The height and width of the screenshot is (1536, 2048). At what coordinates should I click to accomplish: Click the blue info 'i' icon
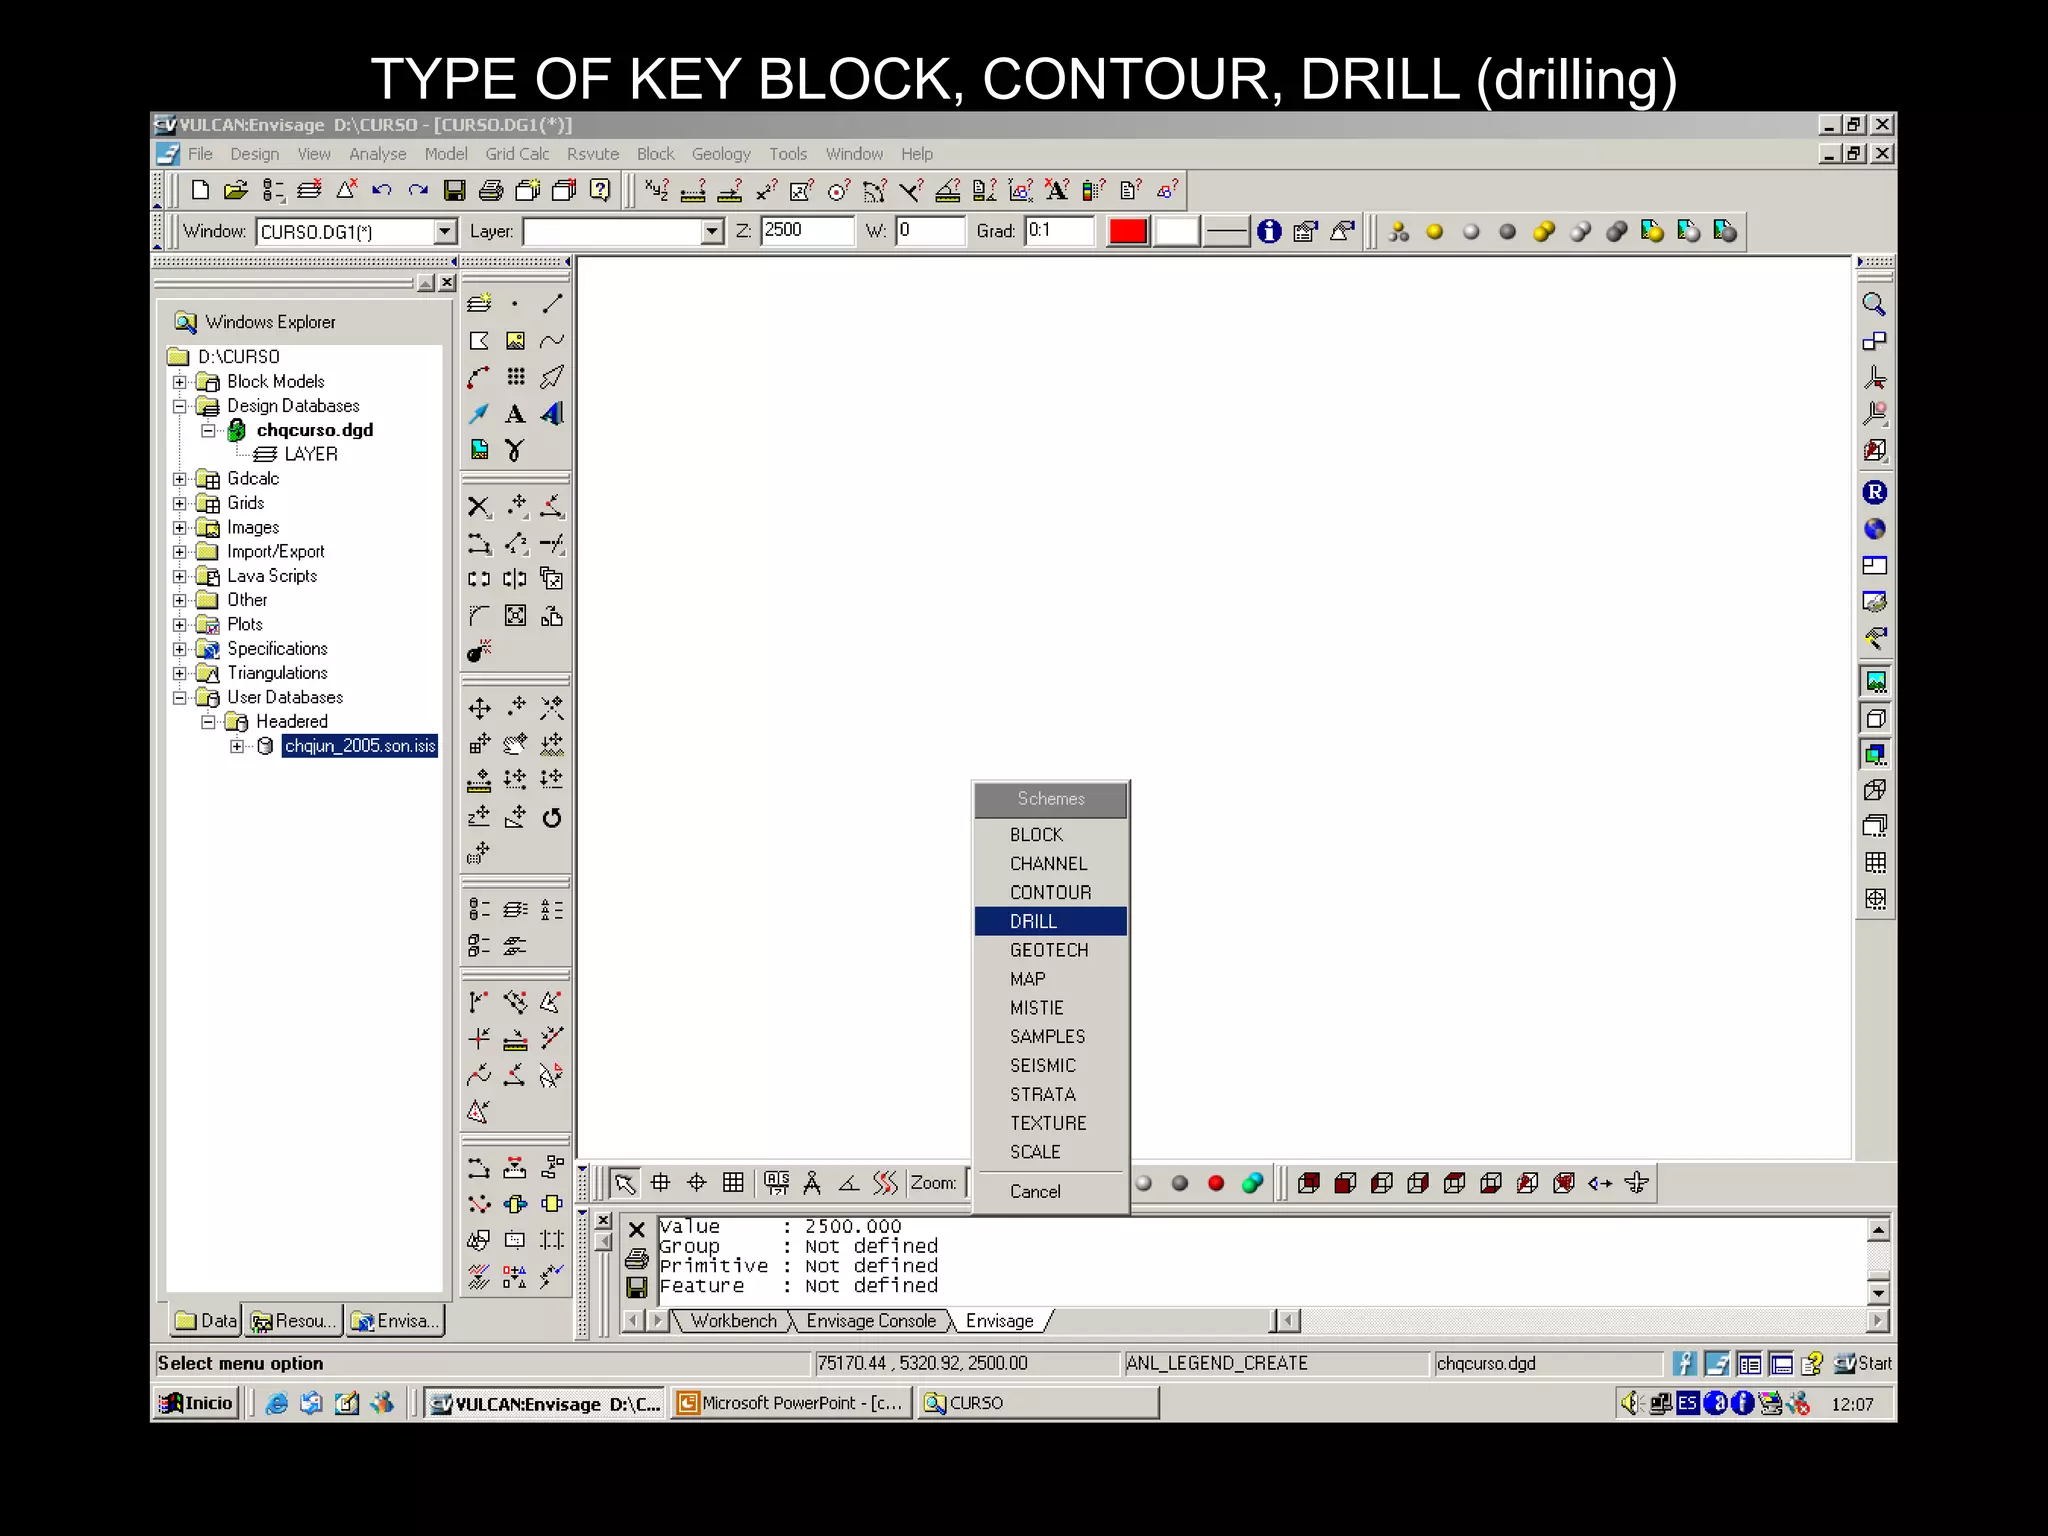(1269, 232)
